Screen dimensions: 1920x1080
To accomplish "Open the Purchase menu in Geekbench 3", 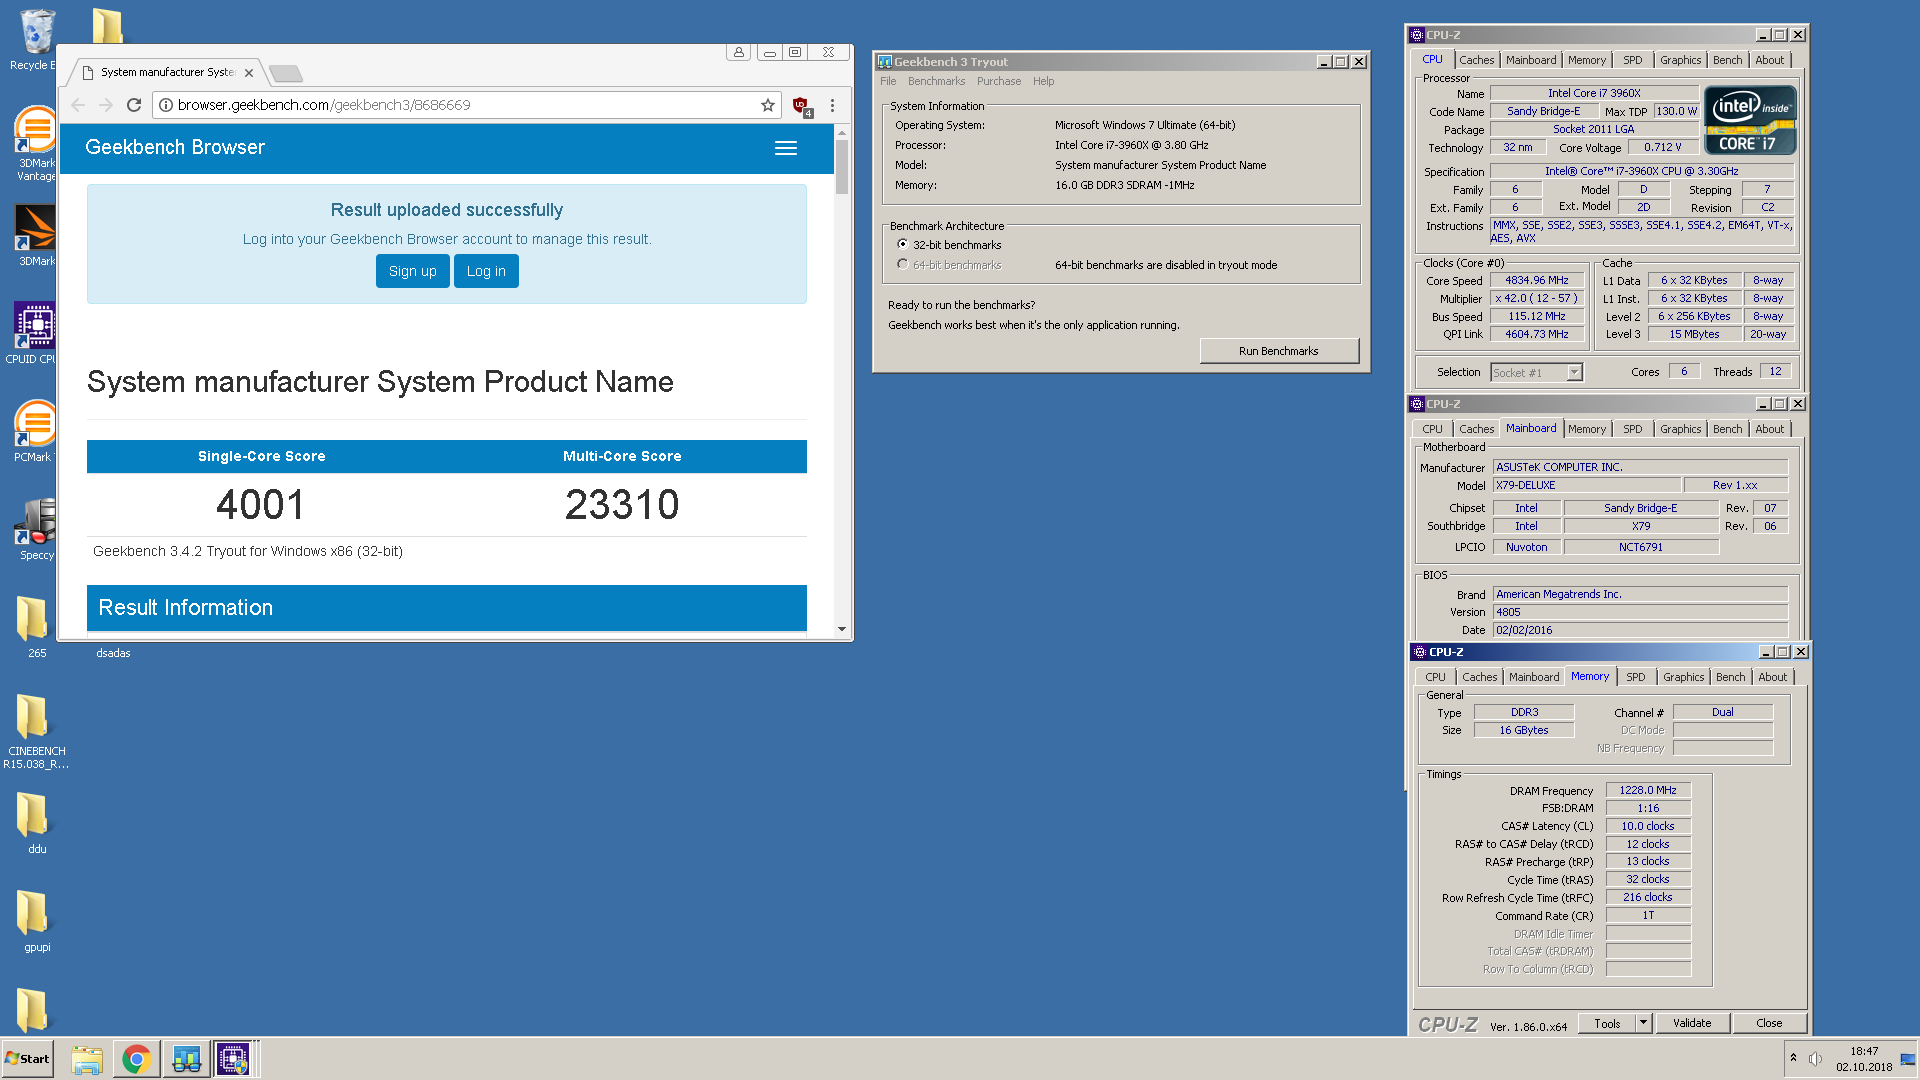I will 999,82.
